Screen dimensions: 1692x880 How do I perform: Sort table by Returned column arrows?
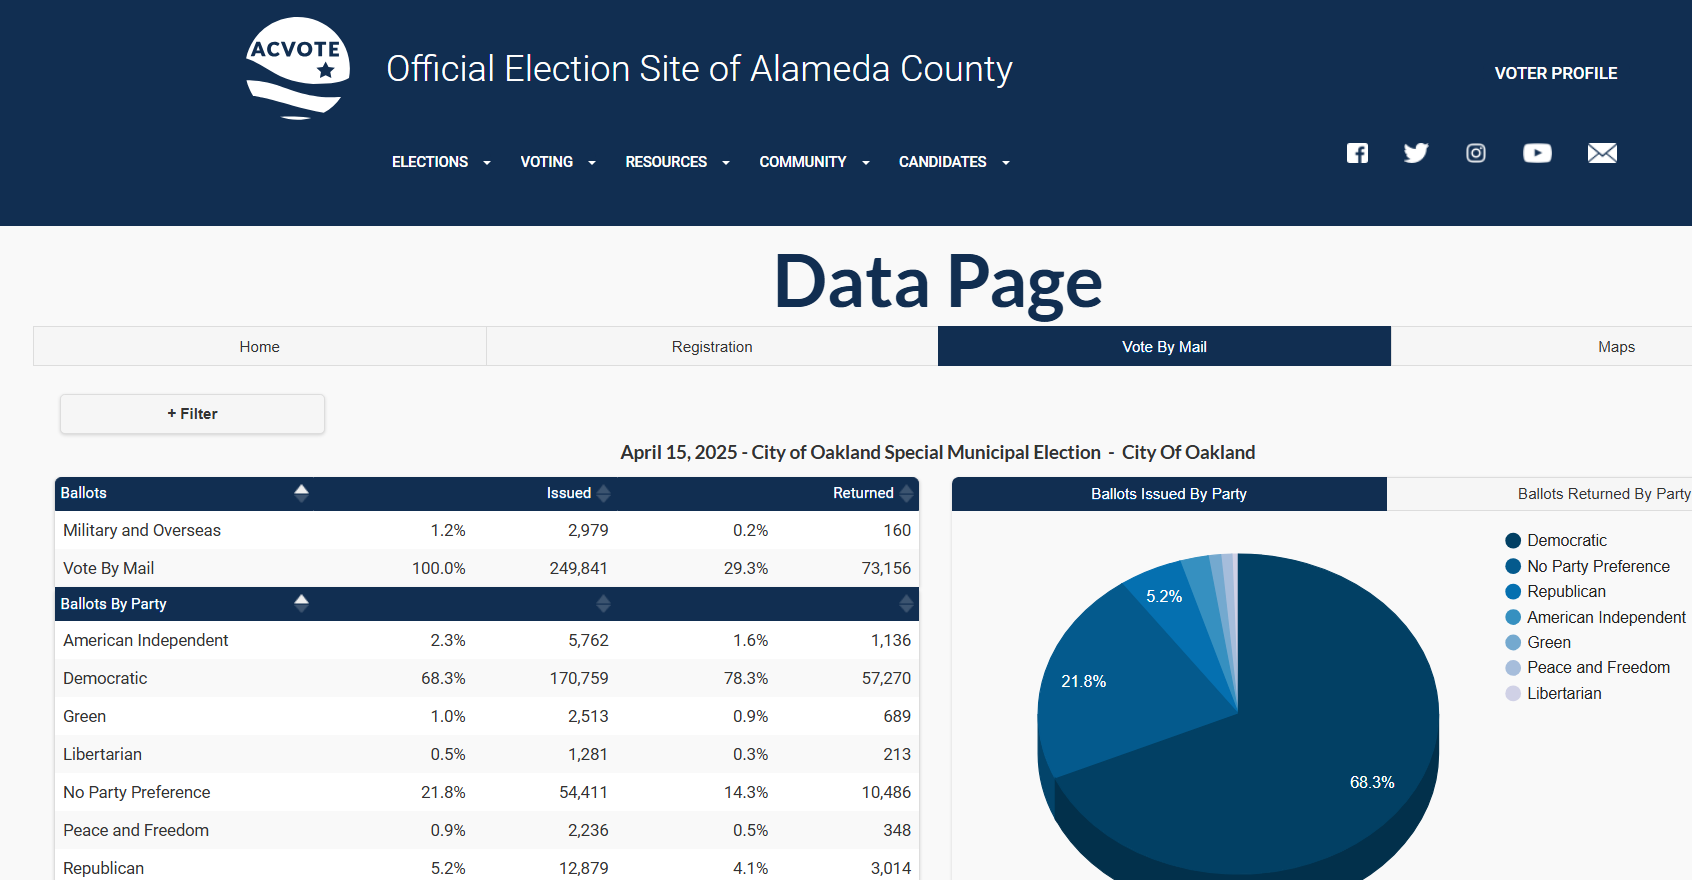point(906,493)
